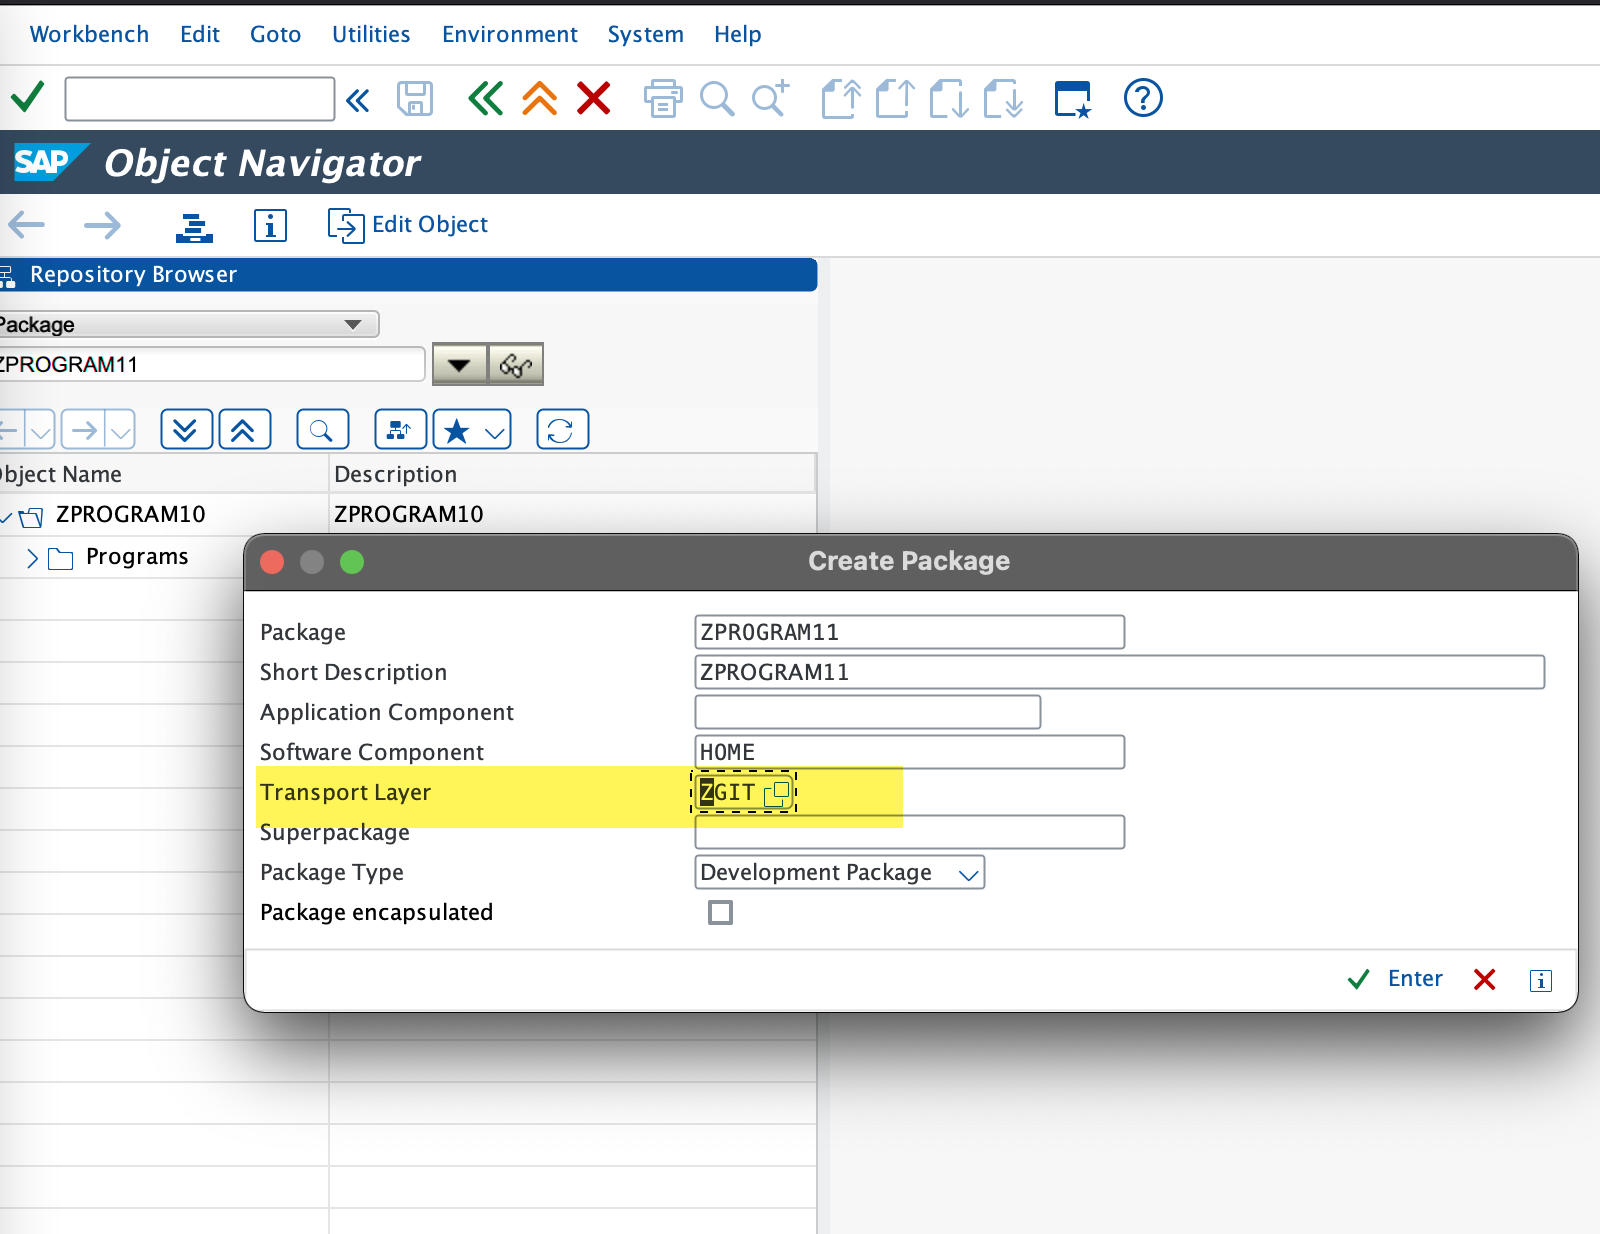Click the New GUI Window icon

[1073, 99]
